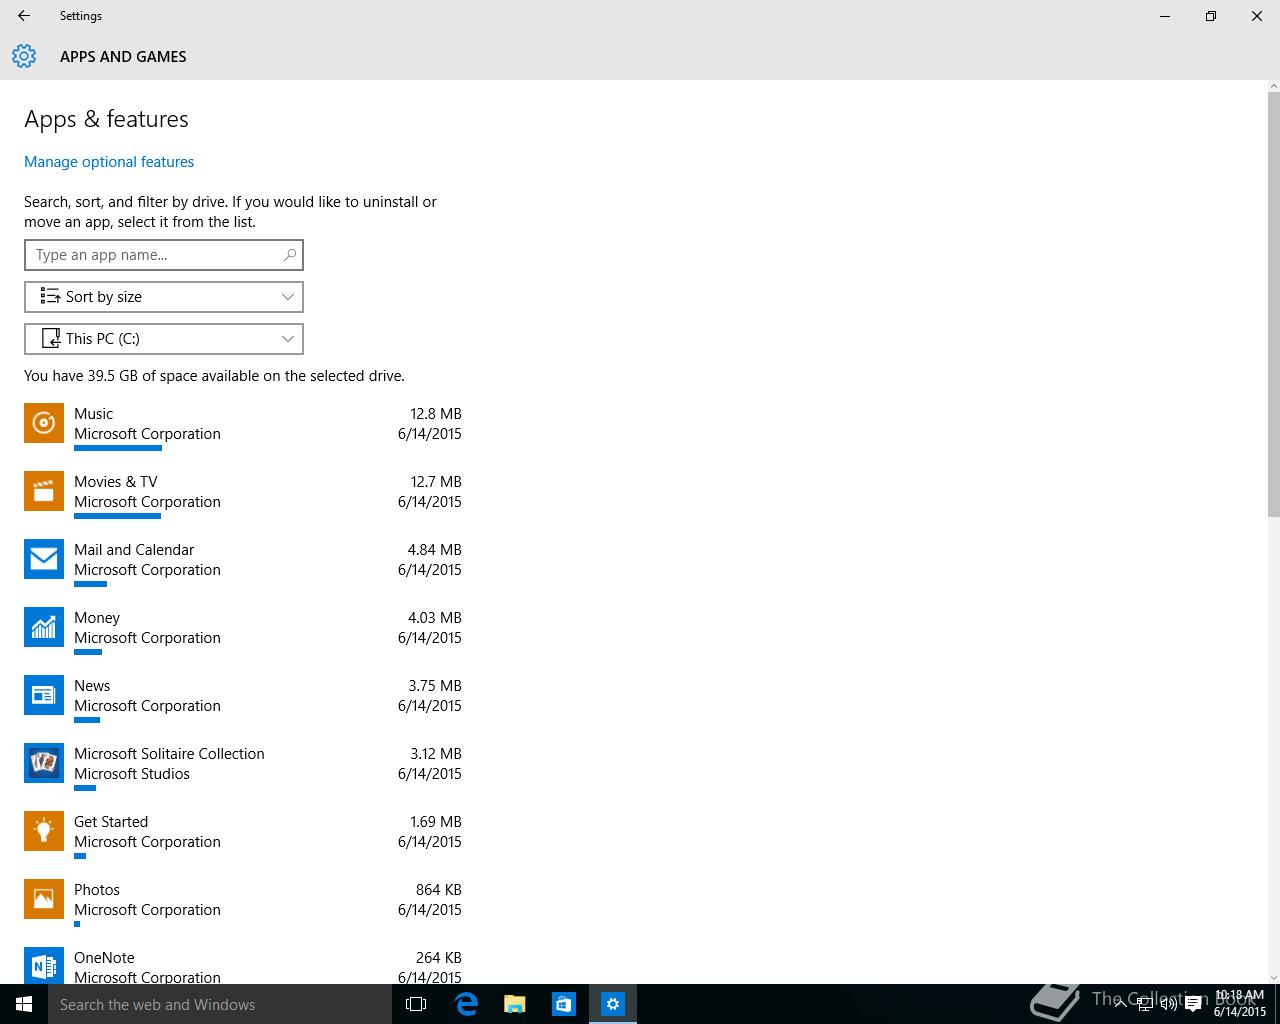Click the vertical scrollbar thumb
The image size is (1280, 1024).
[1273, 305]
